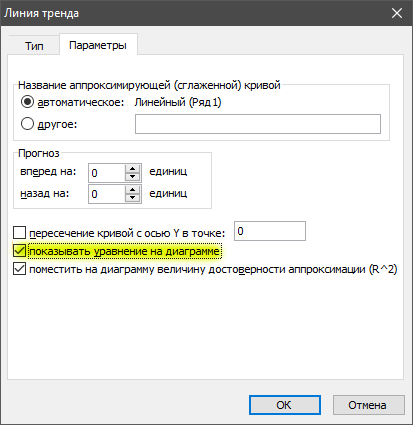The image size is (413, 425).
Task: Decrease the вперед на forecast value
Action: pyautogui.click(x=133, y=177)
